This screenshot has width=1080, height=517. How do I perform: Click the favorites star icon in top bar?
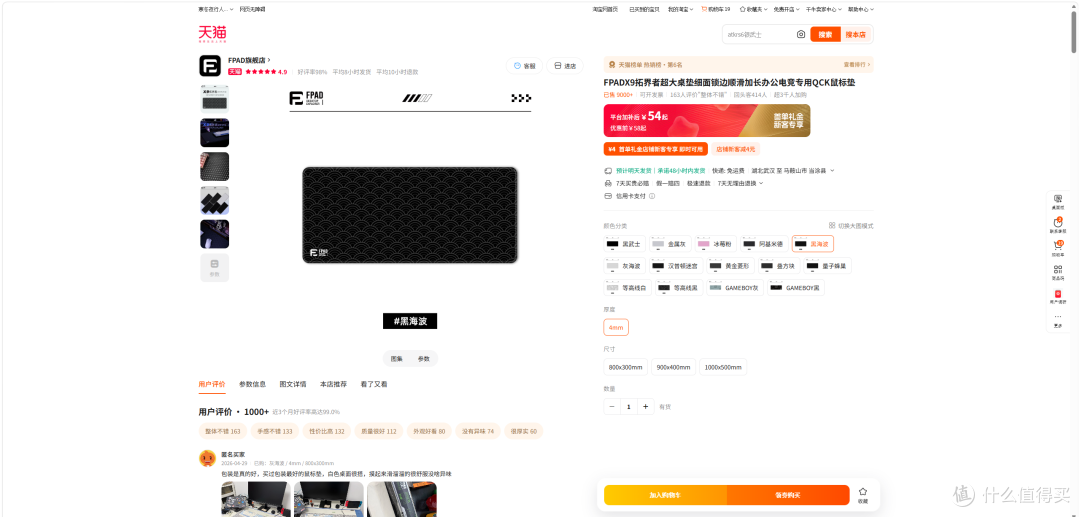(x=742, y=10)
